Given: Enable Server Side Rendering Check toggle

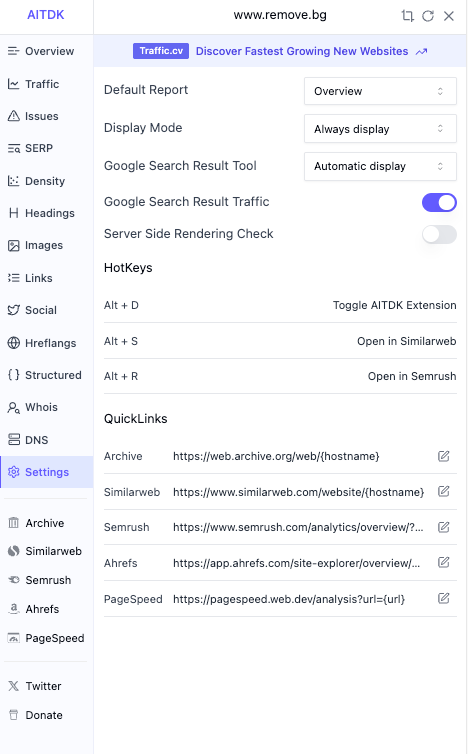Looking at the screenshot, I should pos(439,234).
